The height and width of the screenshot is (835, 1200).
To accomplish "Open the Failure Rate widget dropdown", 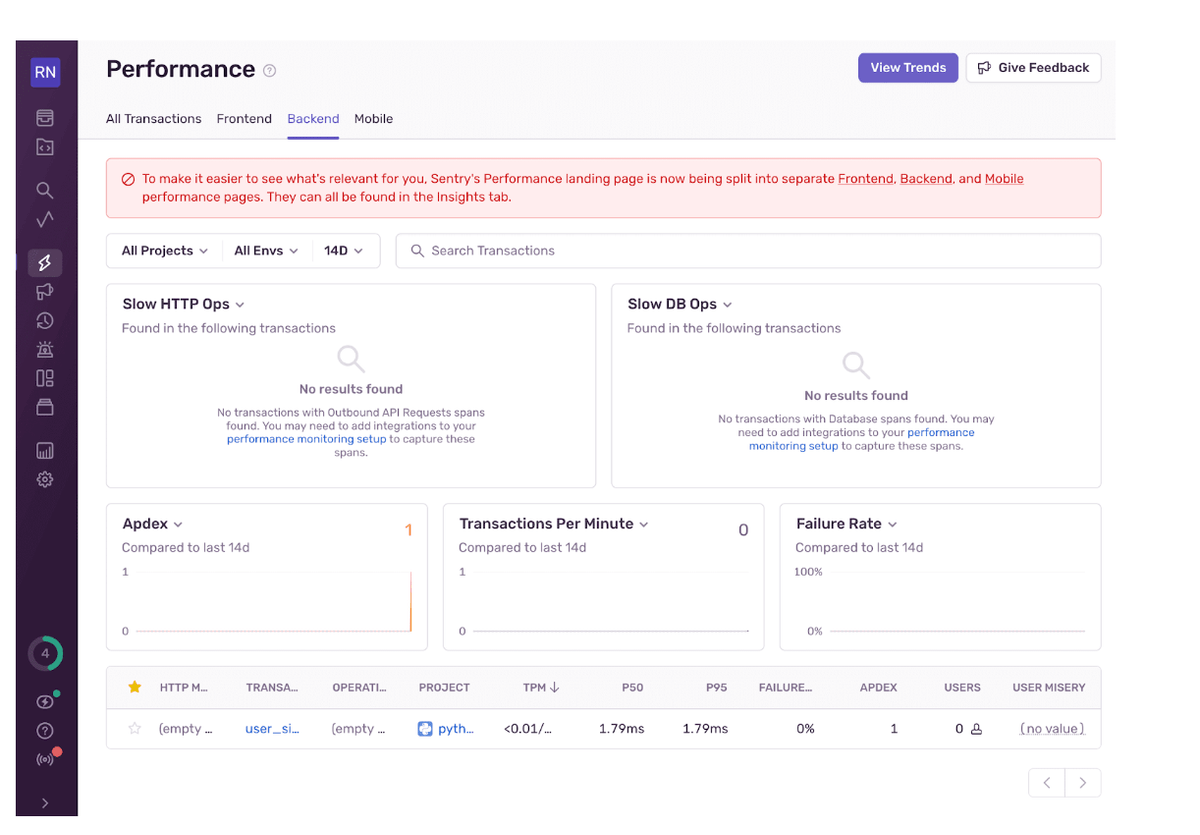I will point(847,524).
